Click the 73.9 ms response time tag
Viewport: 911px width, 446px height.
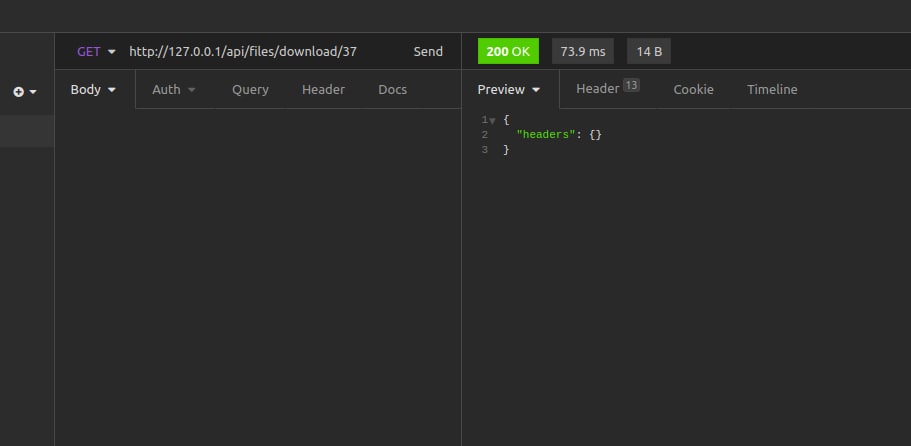tap(583, 51)
